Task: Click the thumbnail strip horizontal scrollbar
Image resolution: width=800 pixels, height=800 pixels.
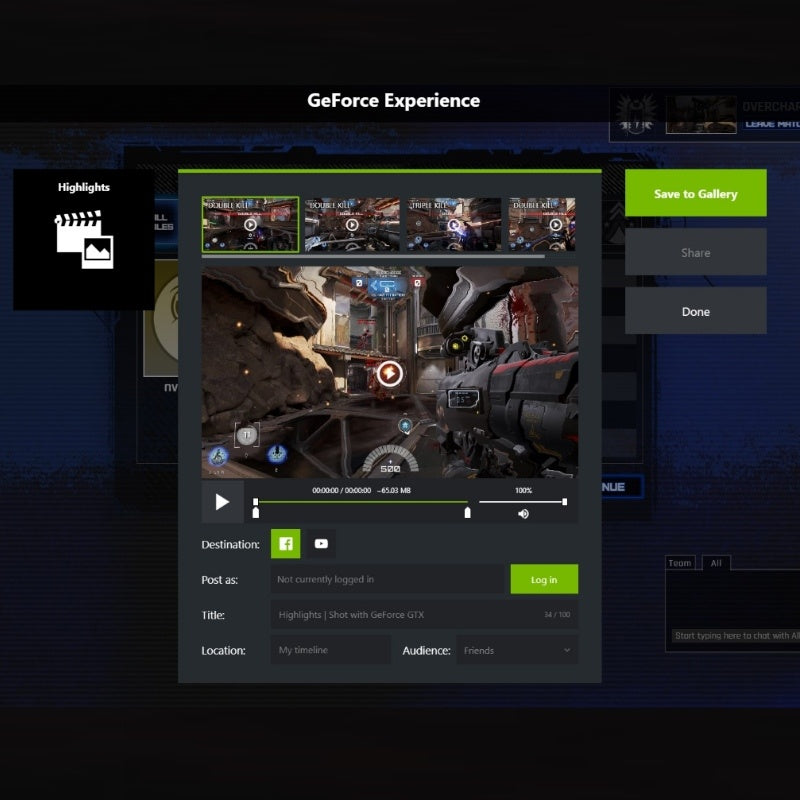Action: pos(373,257)
